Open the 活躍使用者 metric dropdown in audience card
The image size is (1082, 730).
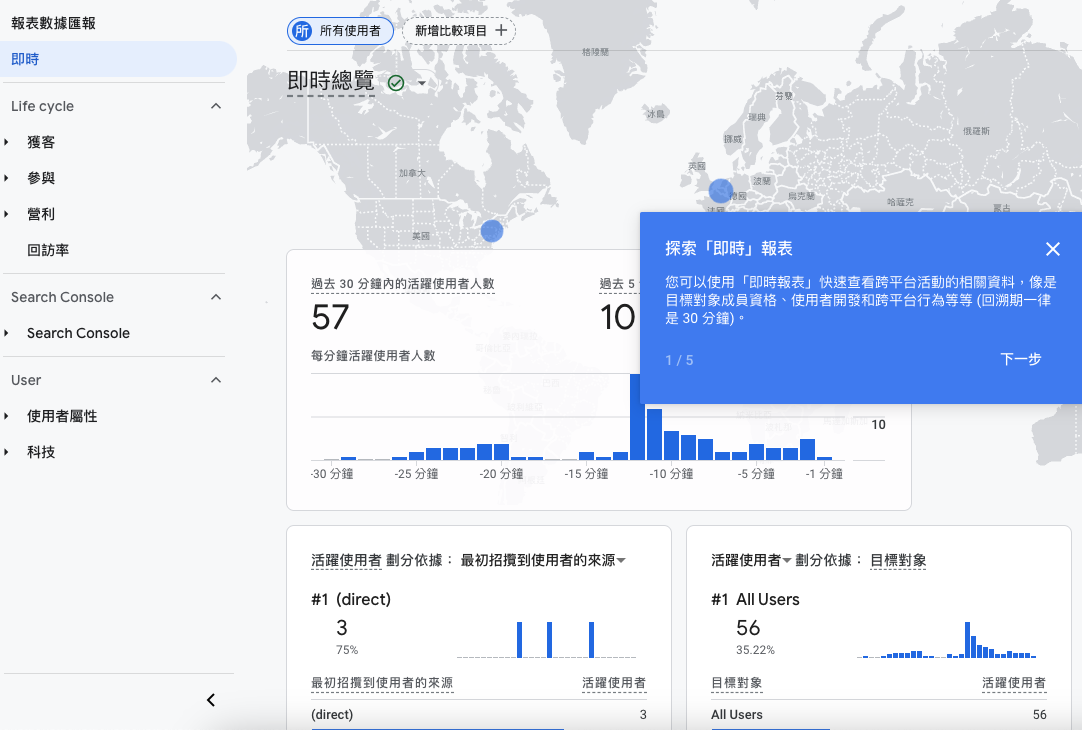(786, 561)
